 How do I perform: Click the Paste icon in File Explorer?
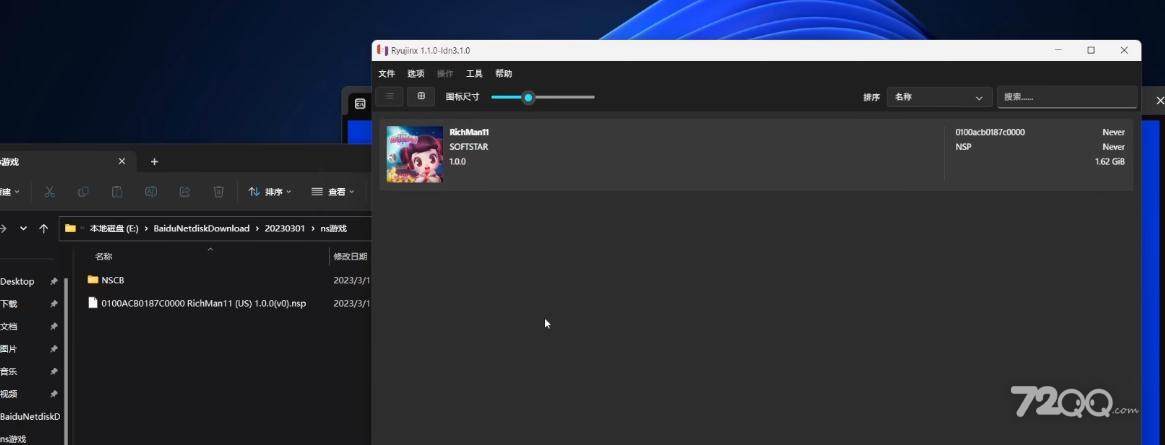click(x=117, y=192)
